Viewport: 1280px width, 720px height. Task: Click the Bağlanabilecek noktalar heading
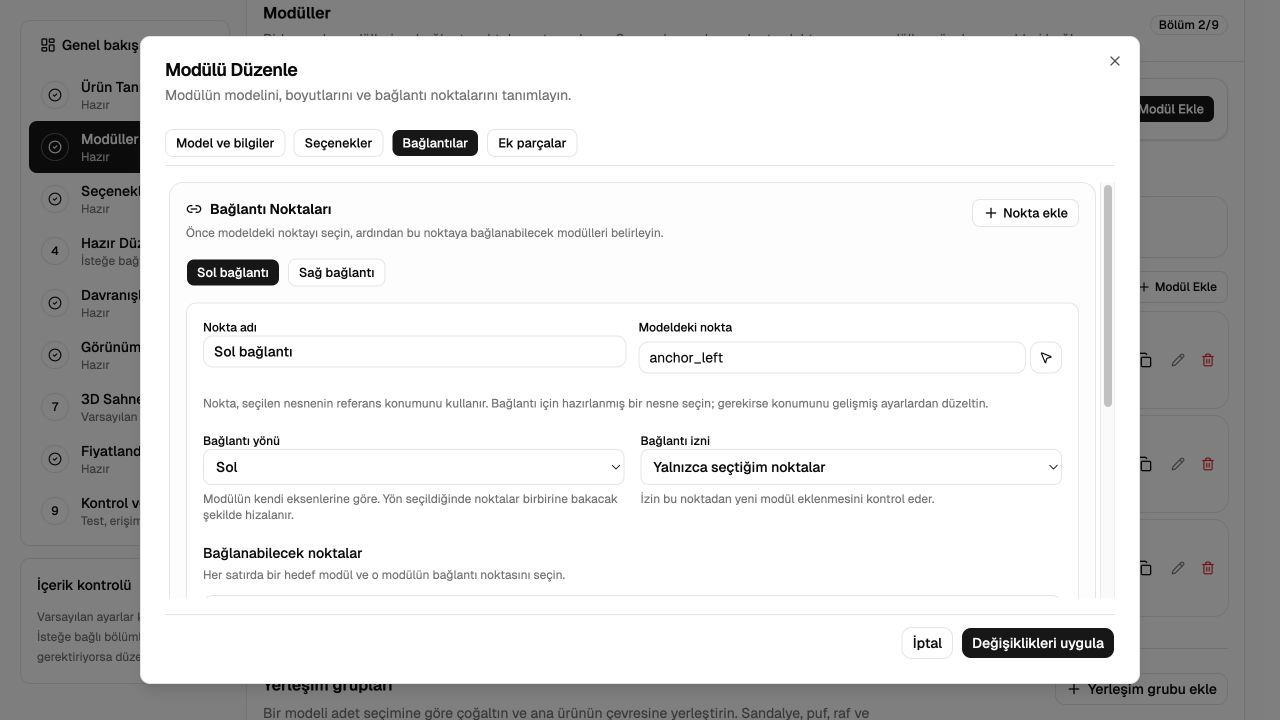point(282,553)
